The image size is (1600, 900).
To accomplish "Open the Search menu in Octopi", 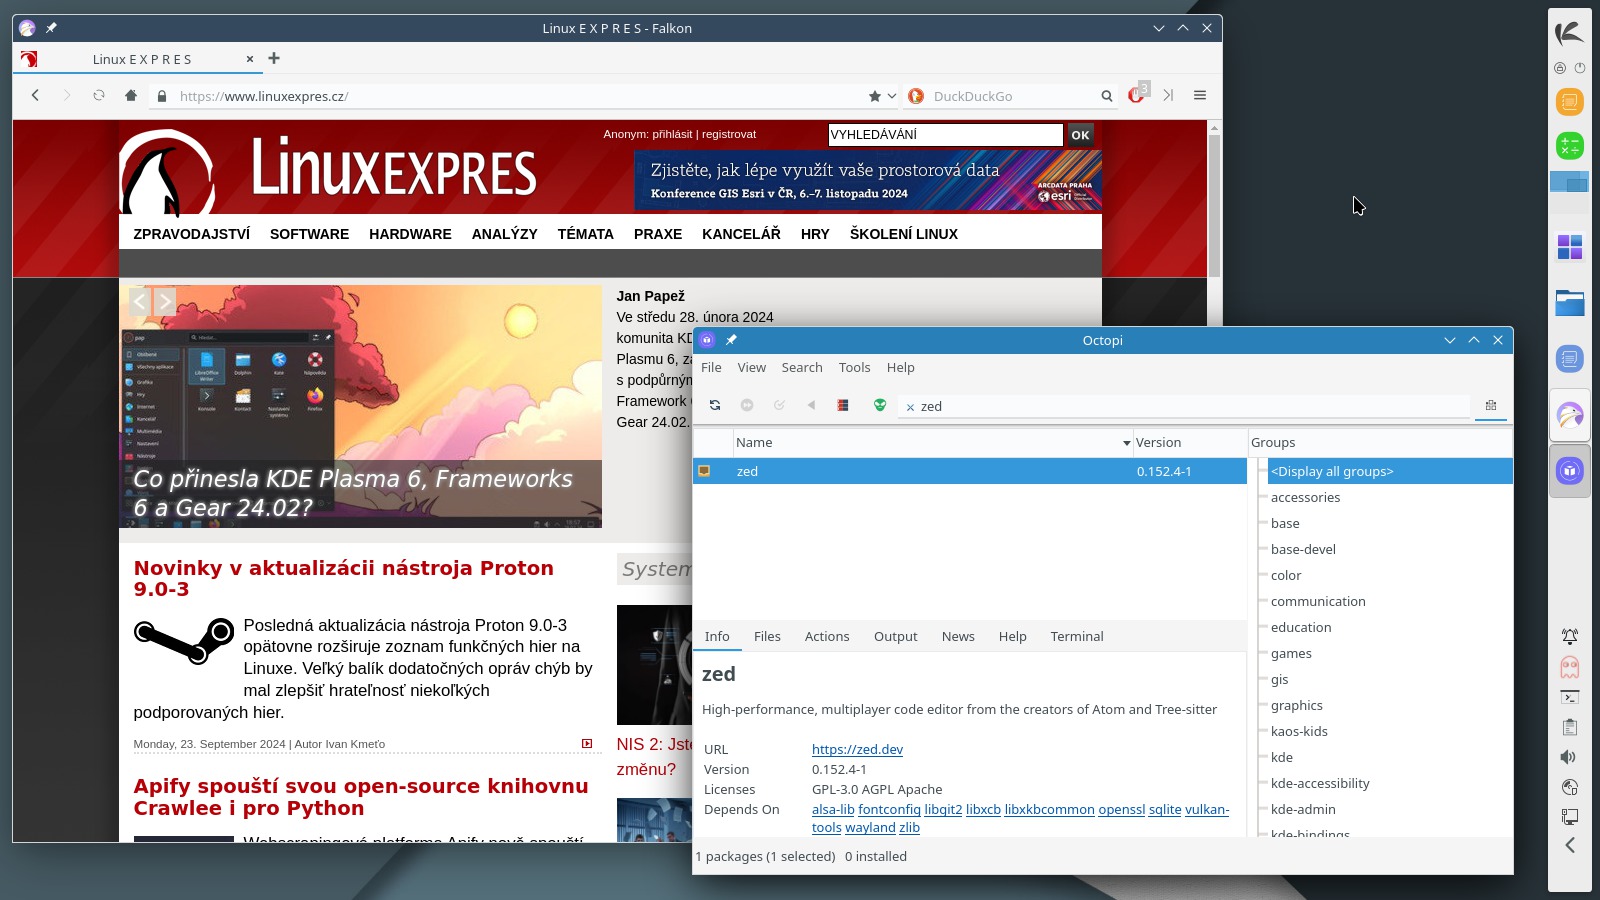I will 802,367.
